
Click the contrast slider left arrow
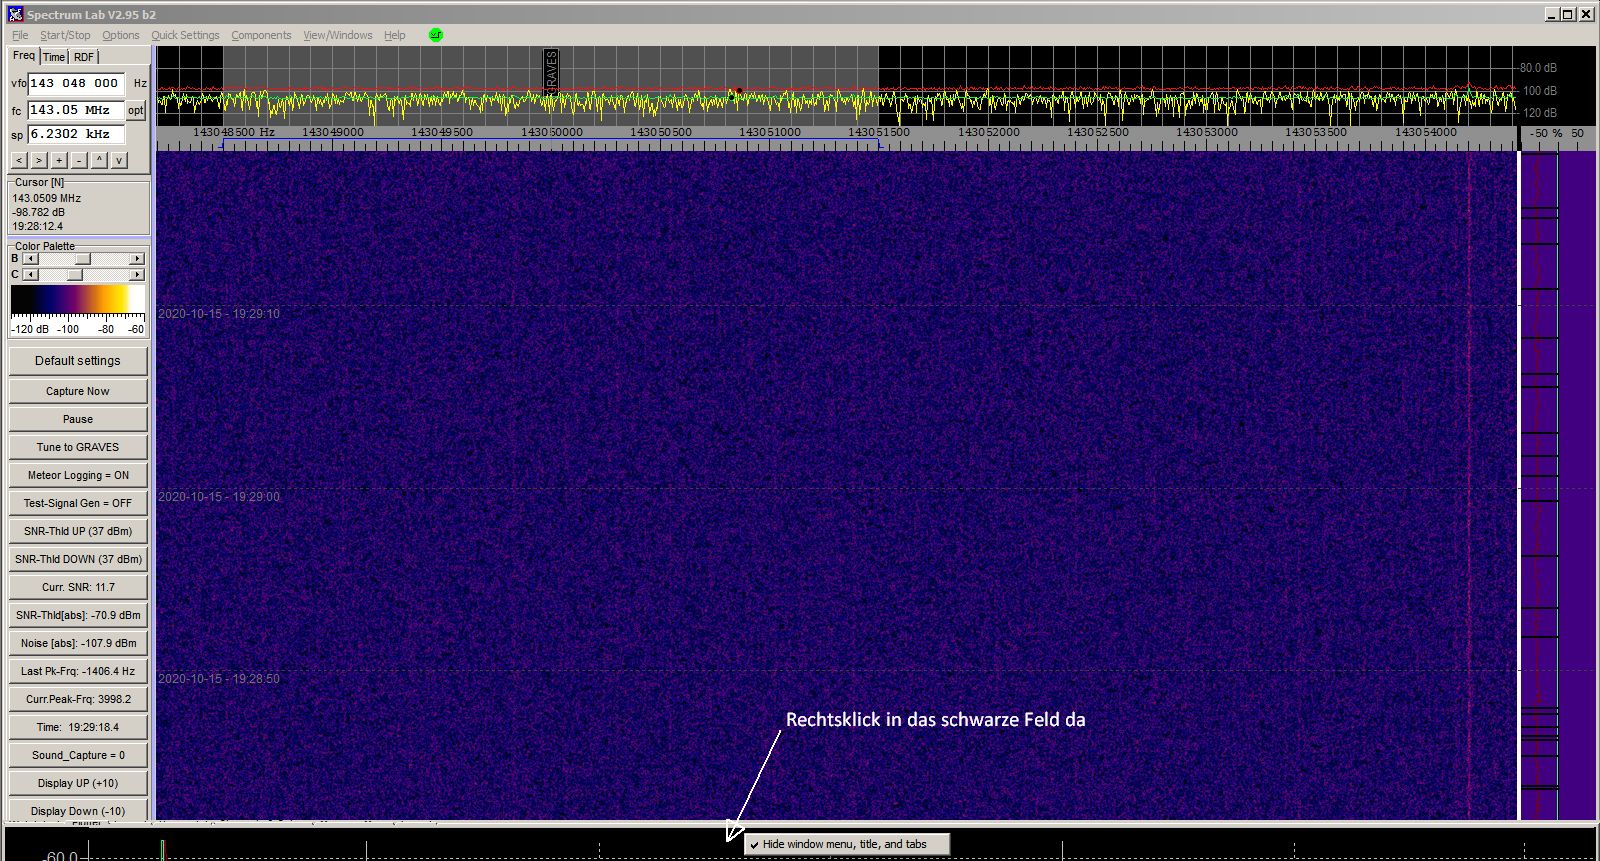[29, 275]
